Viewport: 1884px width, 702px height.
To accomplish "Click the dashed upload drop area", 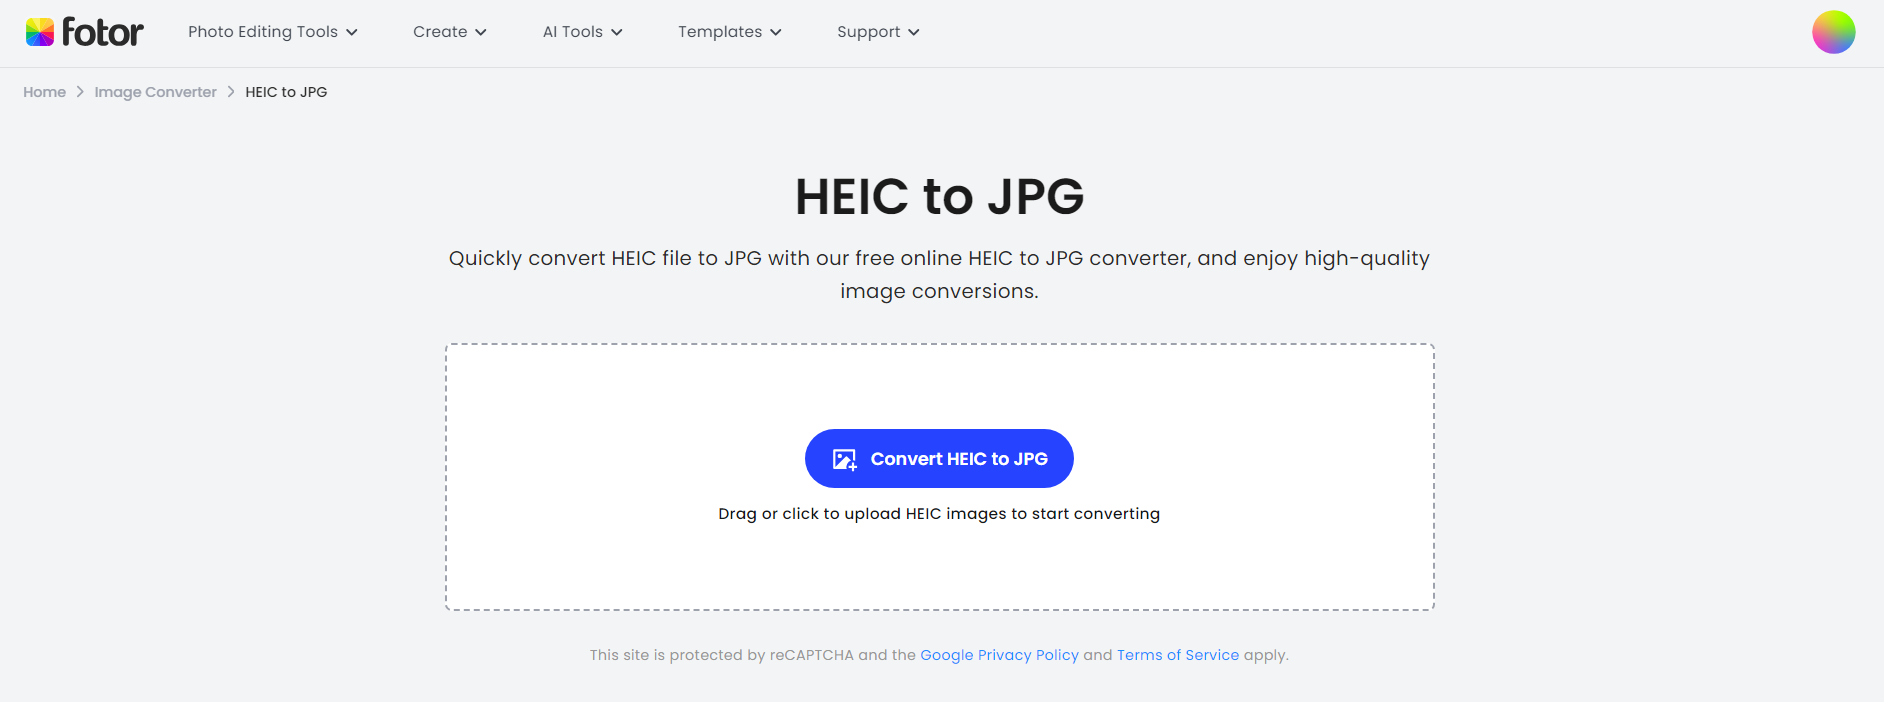I will pyautogui.click(x=940, y=477).
